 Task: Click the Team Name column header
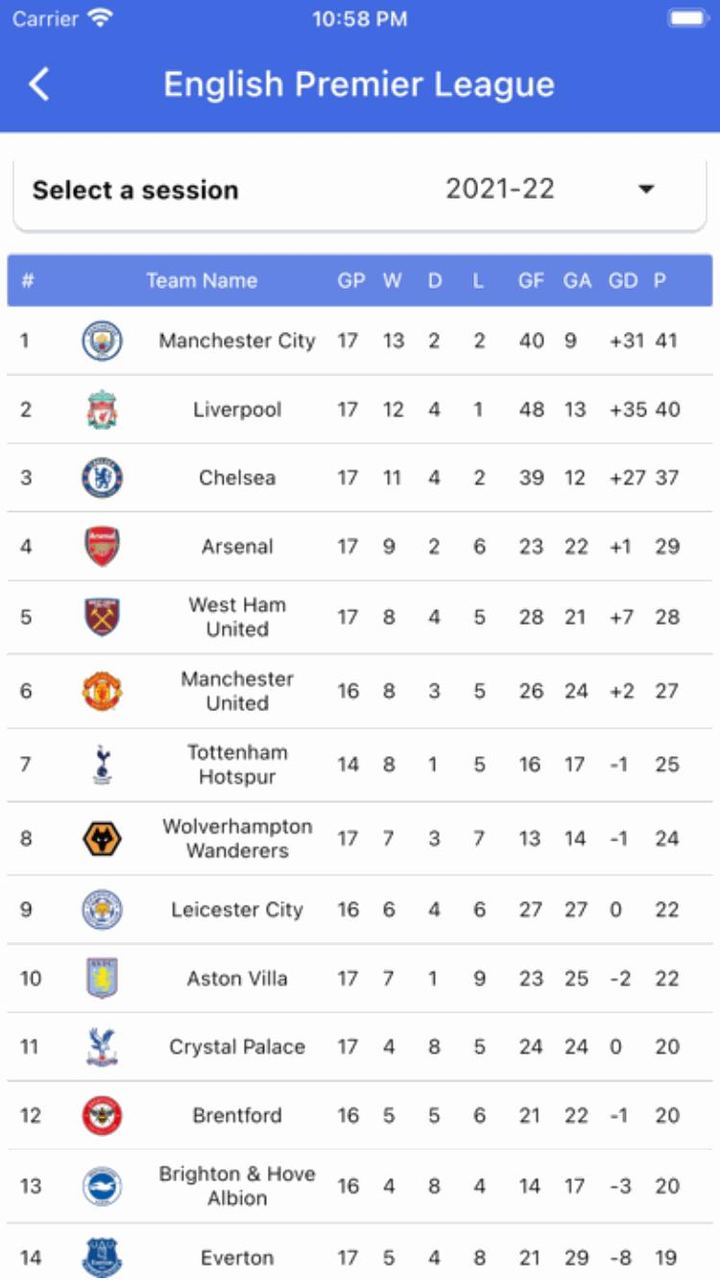coord(202,281)
